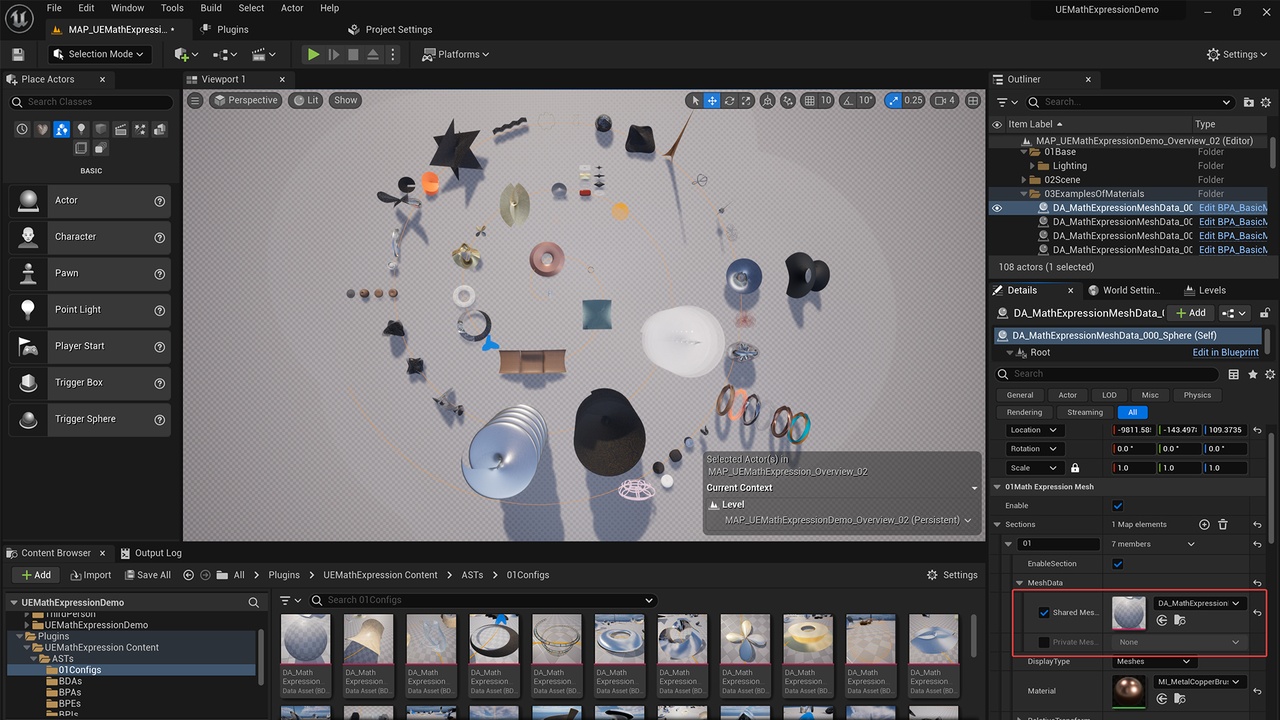Open camera speed setting showing 4
This screenshot has height=720, width=1280.
[x=945, y=100]
